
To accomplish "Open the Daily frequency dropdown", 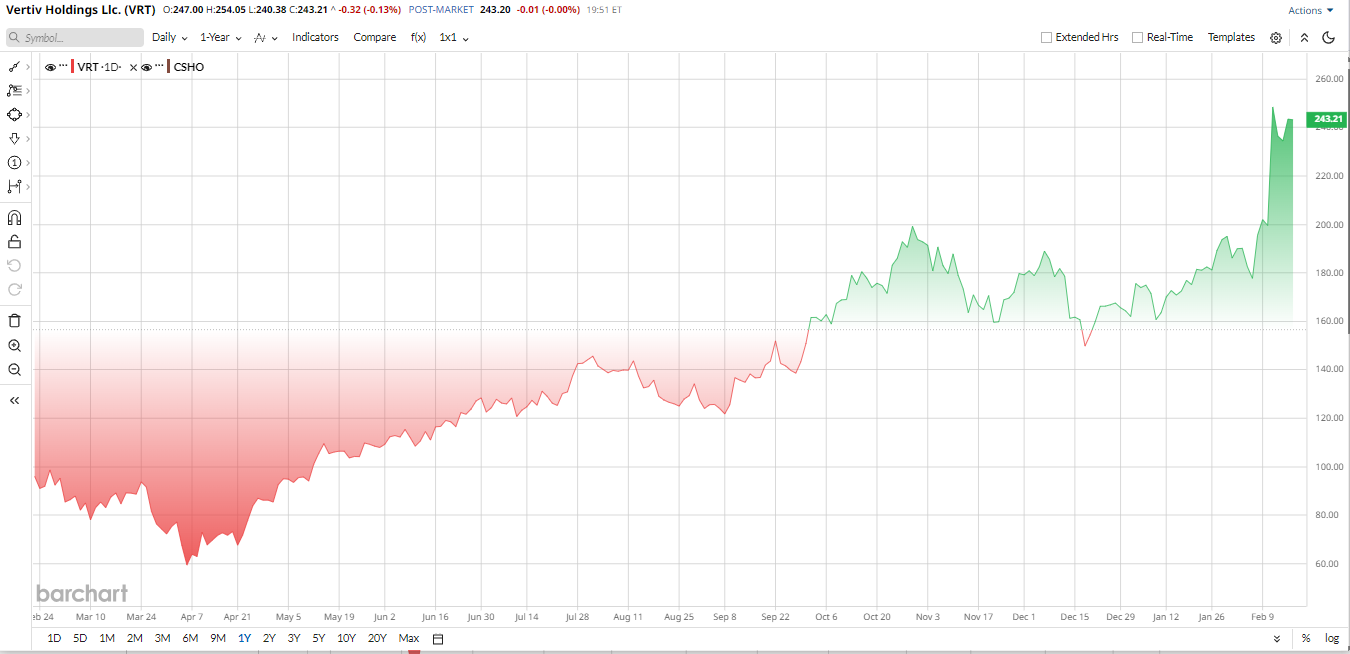I will [170, 37].
